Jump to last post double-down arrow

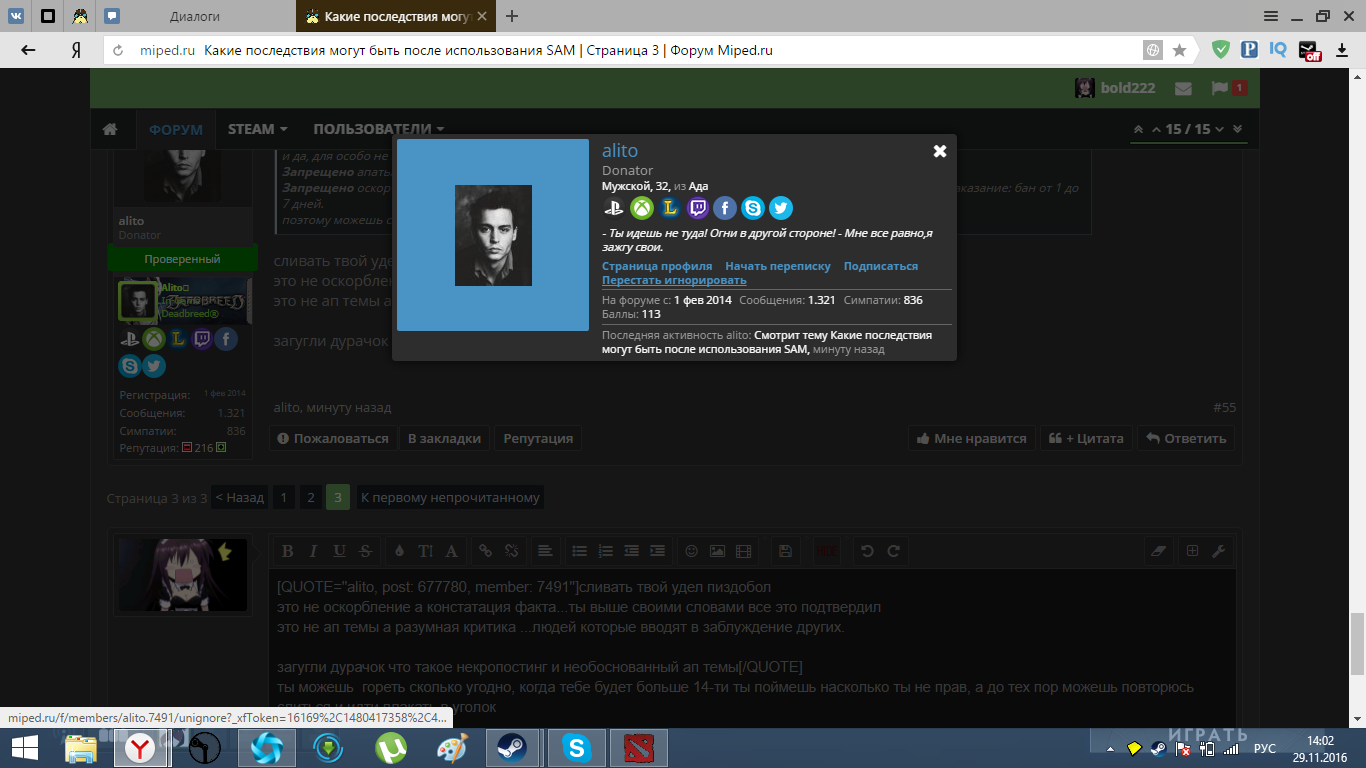tap(1238, 129)
